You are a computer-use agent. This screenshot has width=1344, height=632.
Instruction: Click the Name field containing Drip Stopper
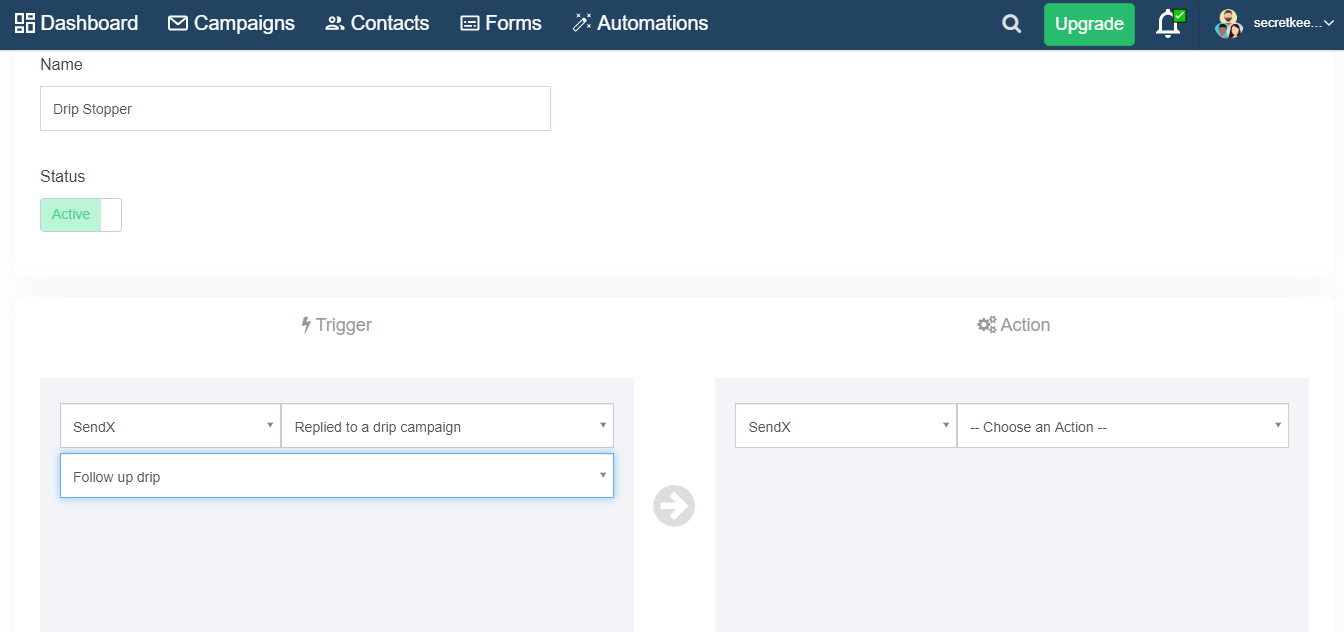tap(295, 108)
